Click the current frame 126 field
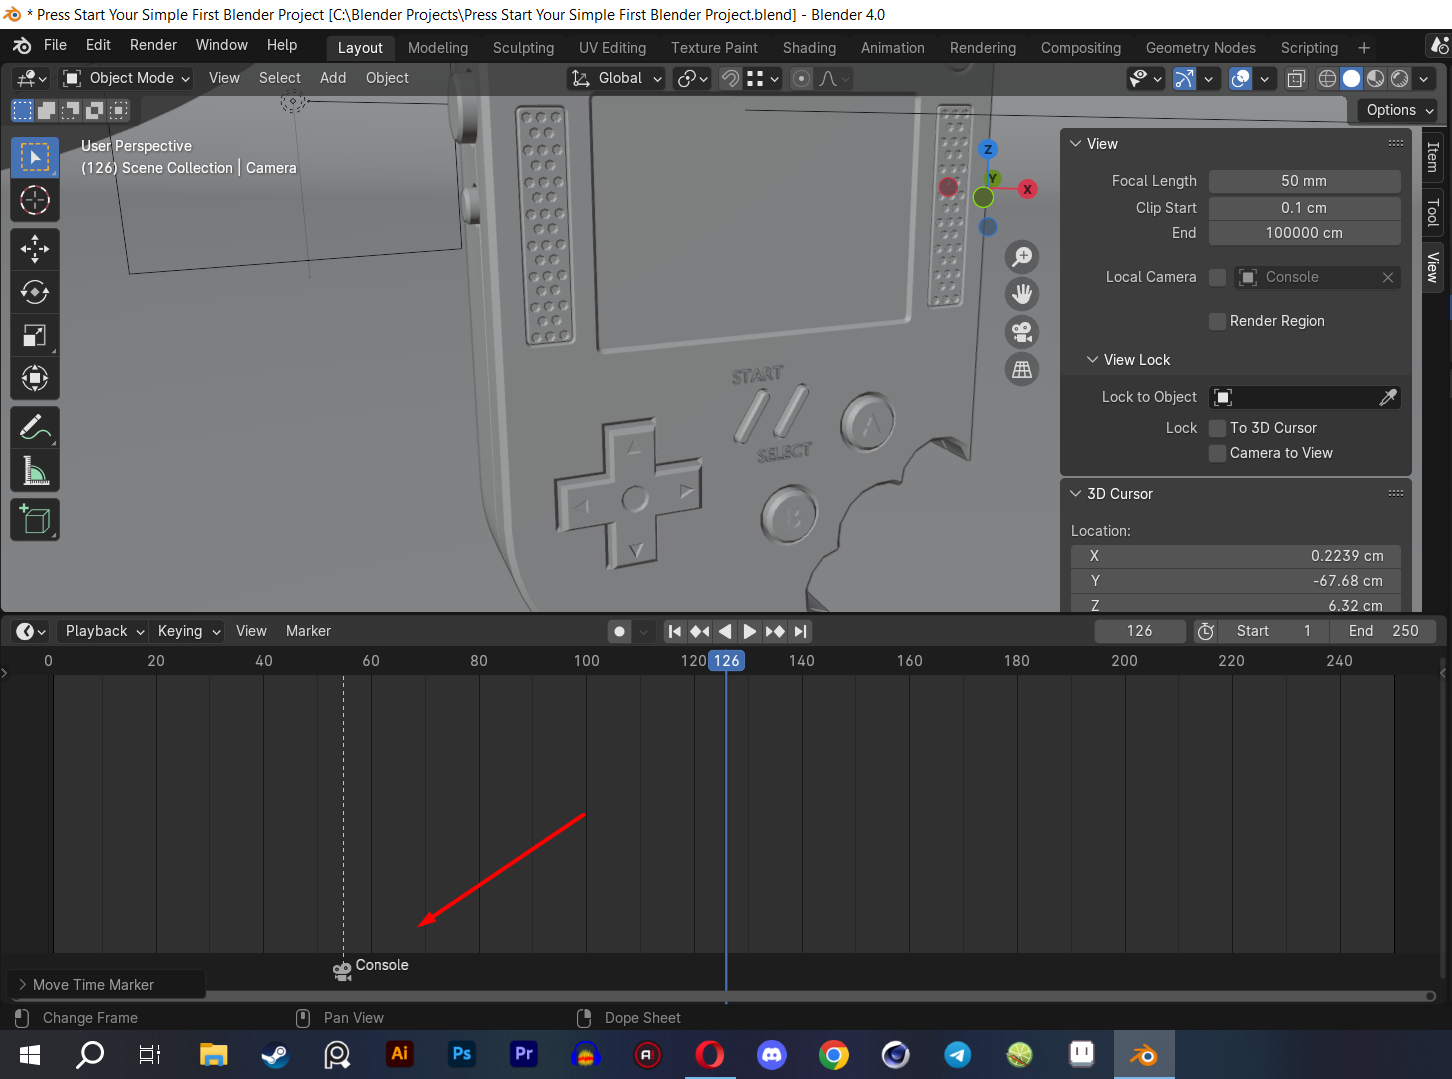 click(x=1140, y=631)
